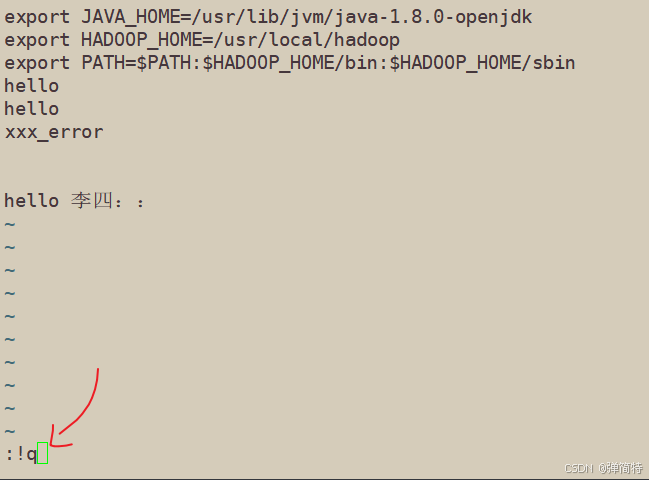Screen dimensions: 649x480
Task: Click $HADOOP_HOME/bin in PATH line
Action: pyautogui.click(x=289, y=63)
